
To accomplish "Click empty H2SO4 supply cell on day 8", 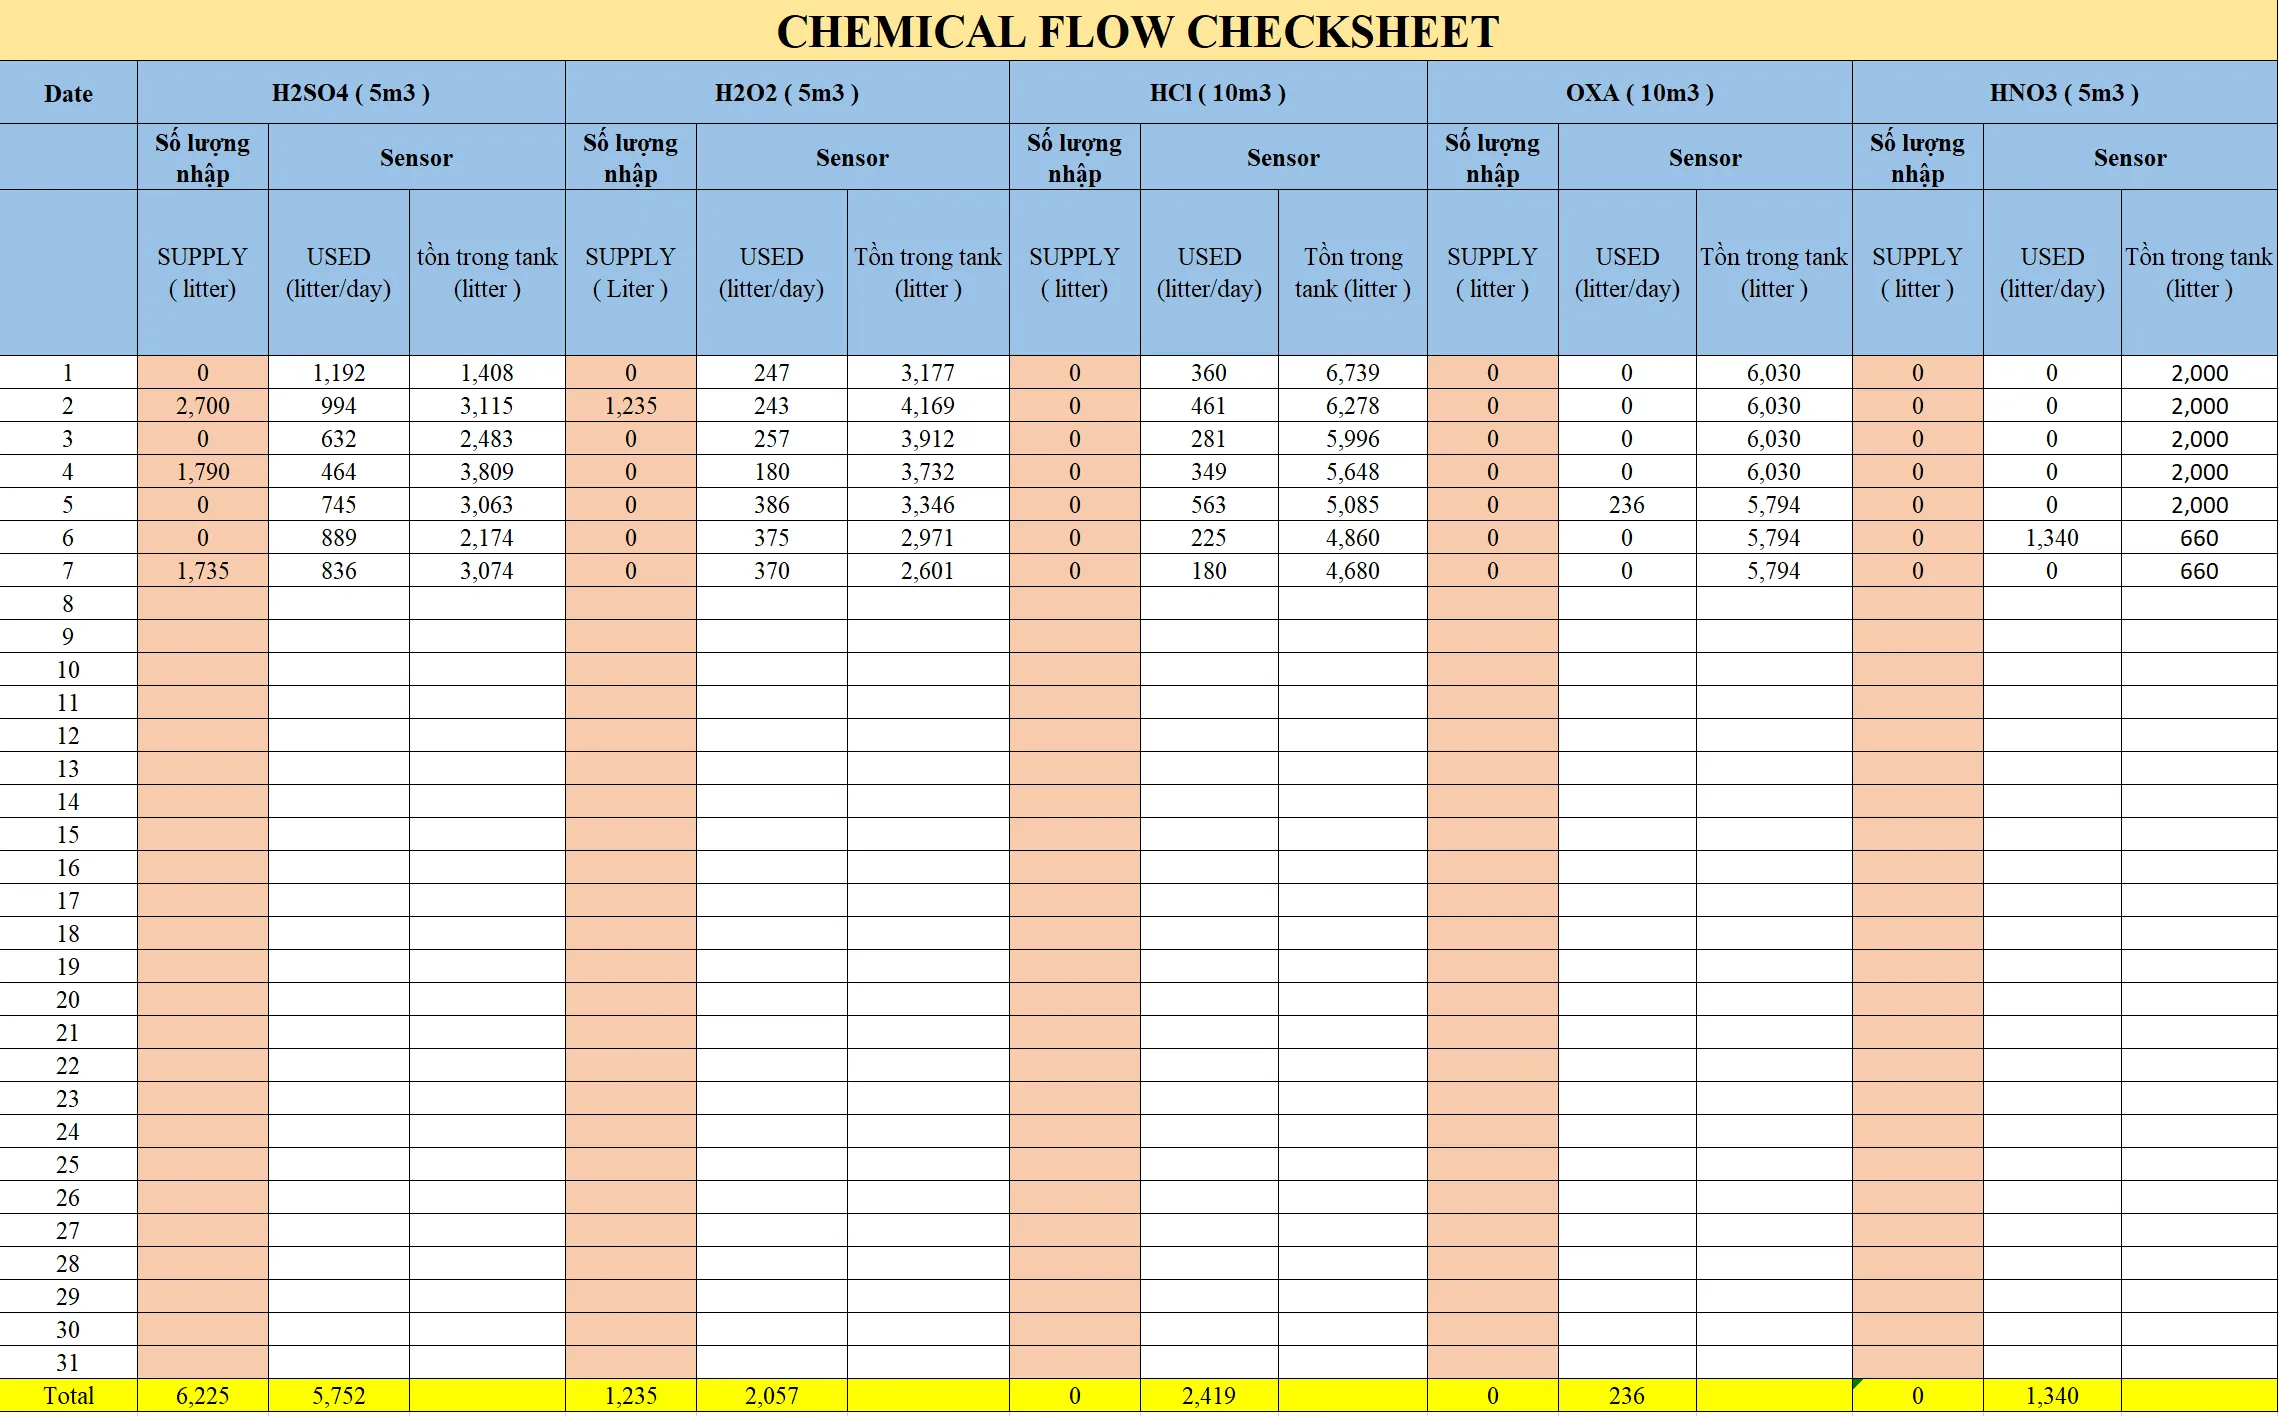I will pos(203,604).
